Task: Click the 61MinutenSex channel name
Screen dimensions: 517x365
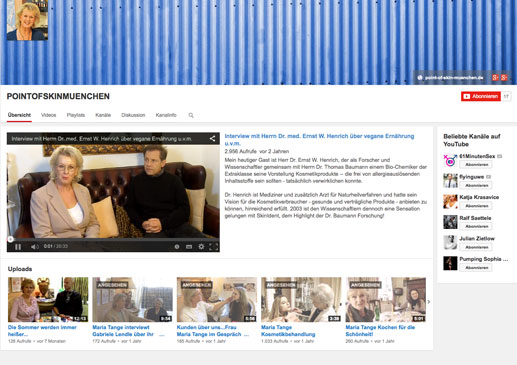Action: [x=477, y=156]
